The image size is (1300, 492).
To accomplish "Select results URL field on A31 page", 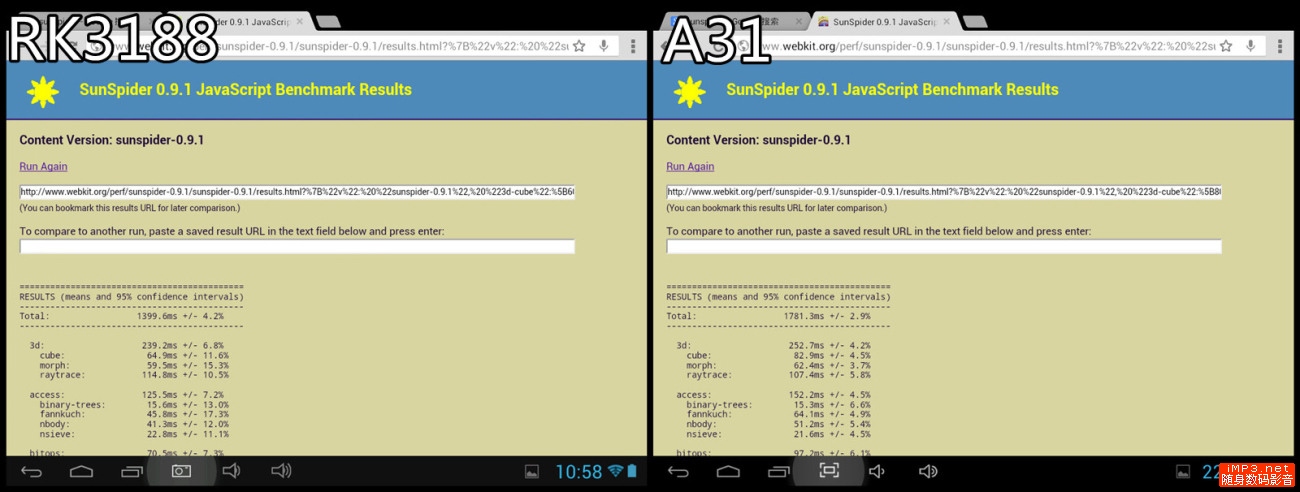I will [x=944, y=192].
